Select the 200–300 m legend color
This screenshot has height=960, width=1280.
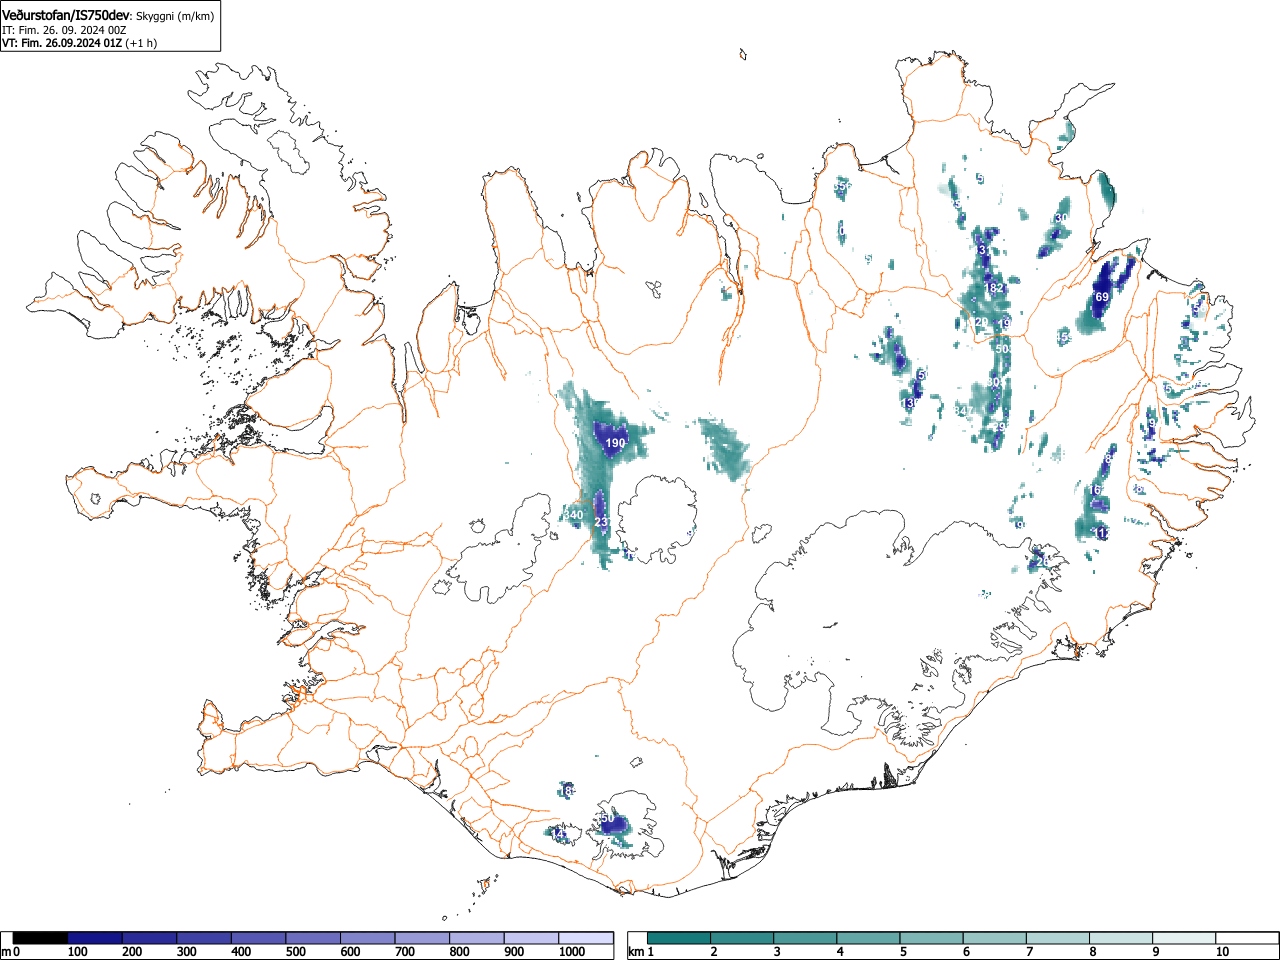pyautogui.click(x=150, y=938)
